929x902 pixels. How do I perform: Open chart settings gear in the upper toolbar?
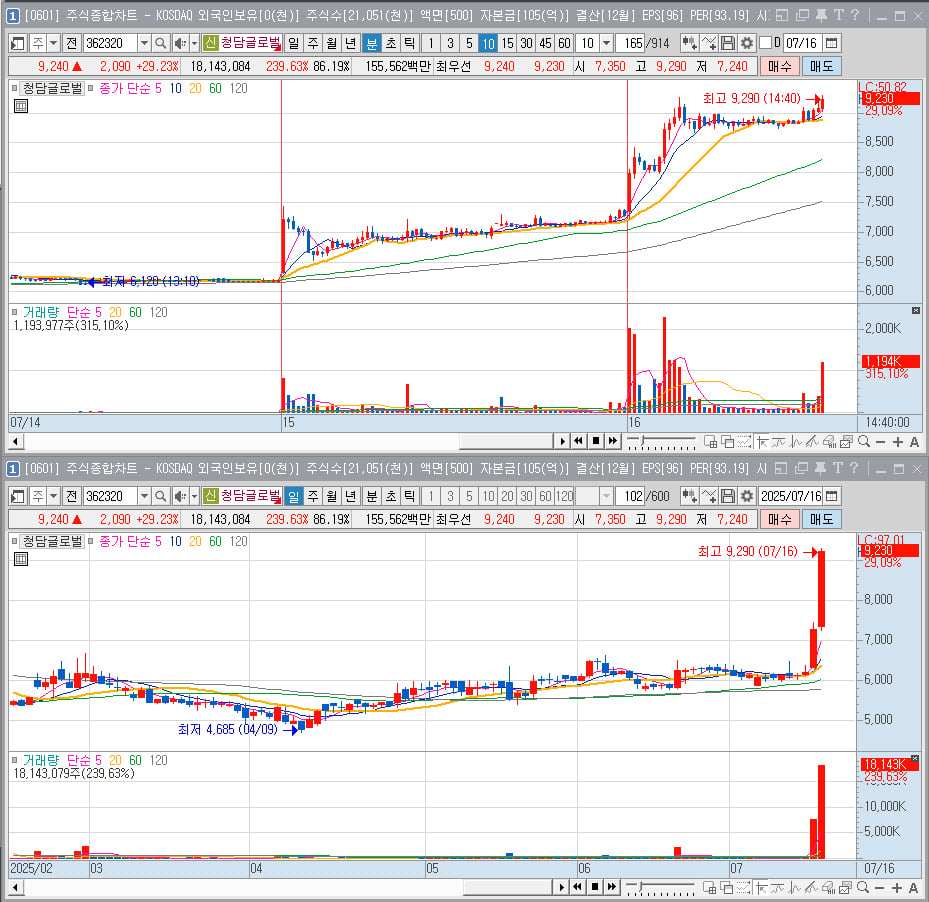pyautogui.click(x=747, y=43)
